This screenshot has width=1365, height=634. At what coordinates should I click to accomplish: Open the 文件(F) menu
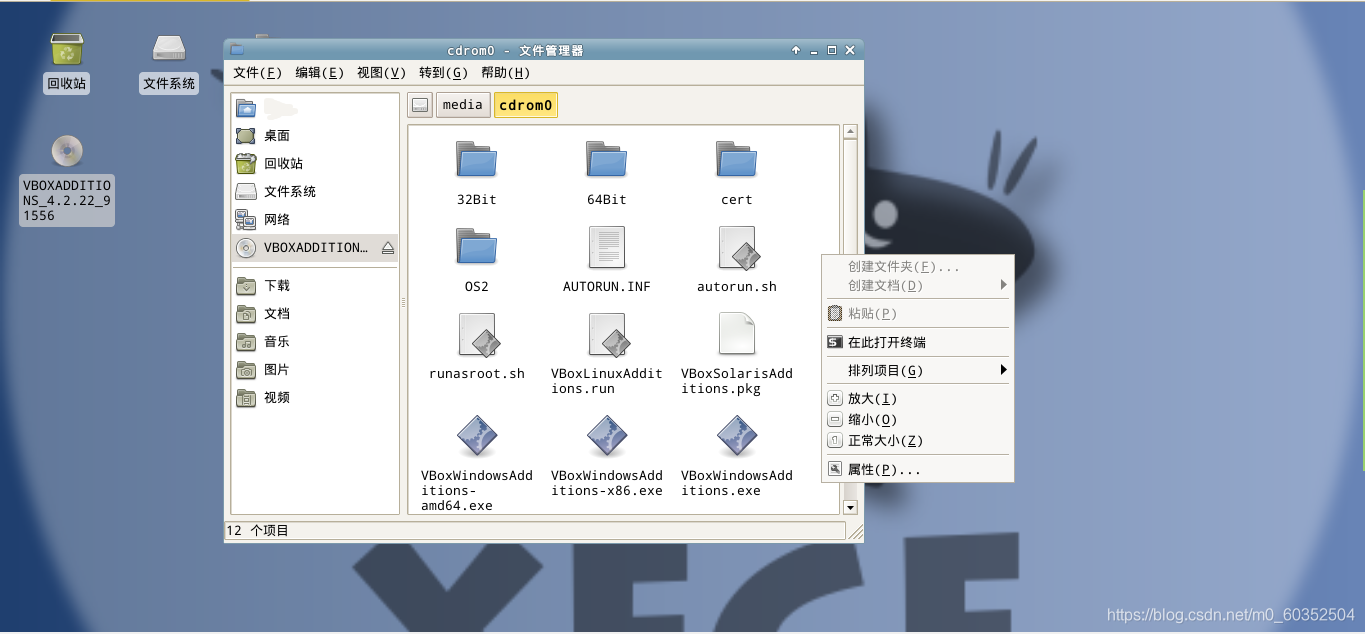point(258,73)
